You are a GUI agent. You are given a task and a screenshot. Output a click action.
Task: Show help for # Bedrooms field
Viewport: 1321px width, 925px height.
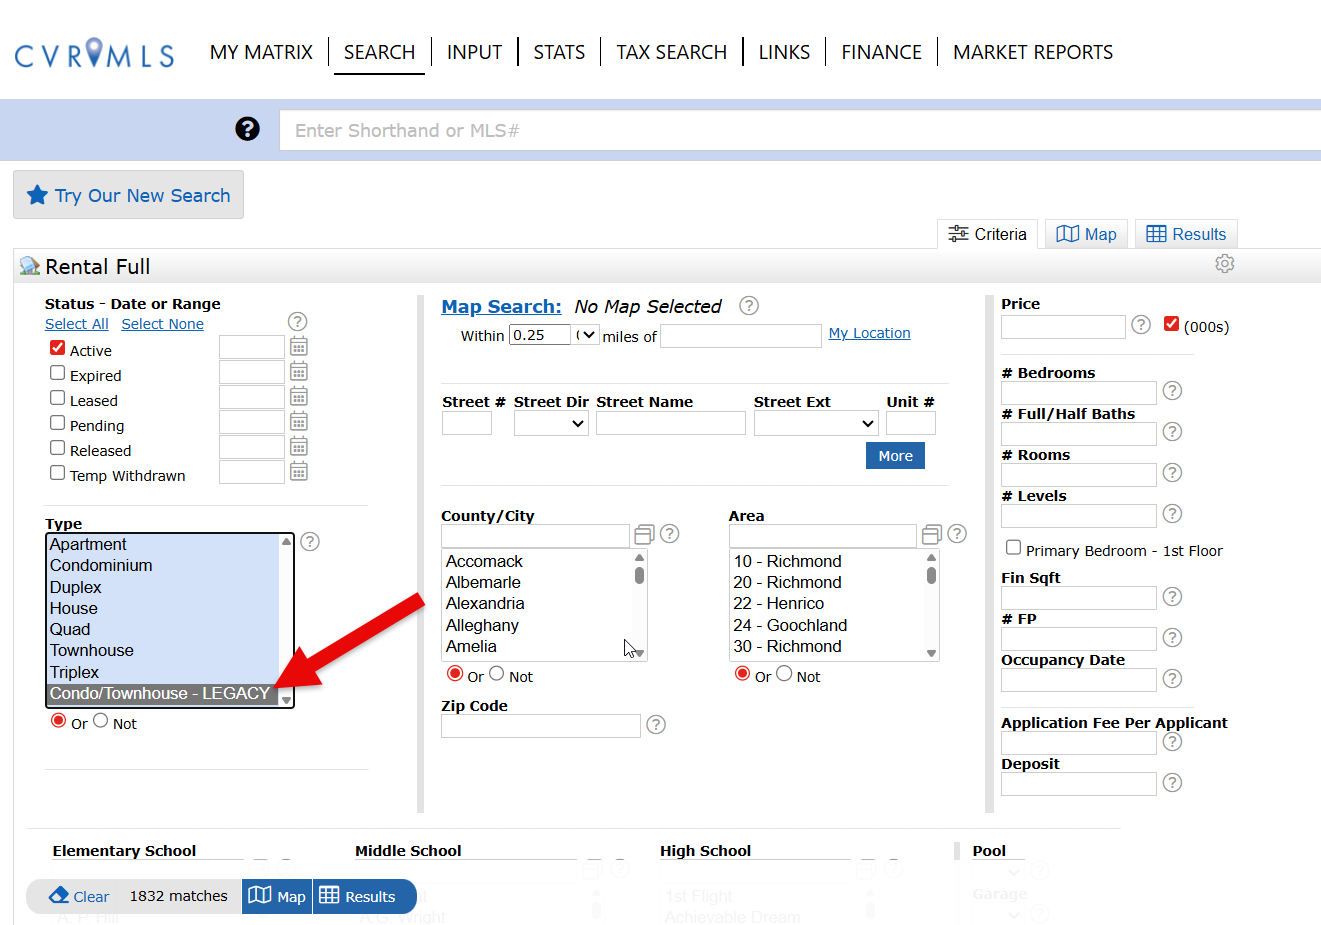(1173, 391)
